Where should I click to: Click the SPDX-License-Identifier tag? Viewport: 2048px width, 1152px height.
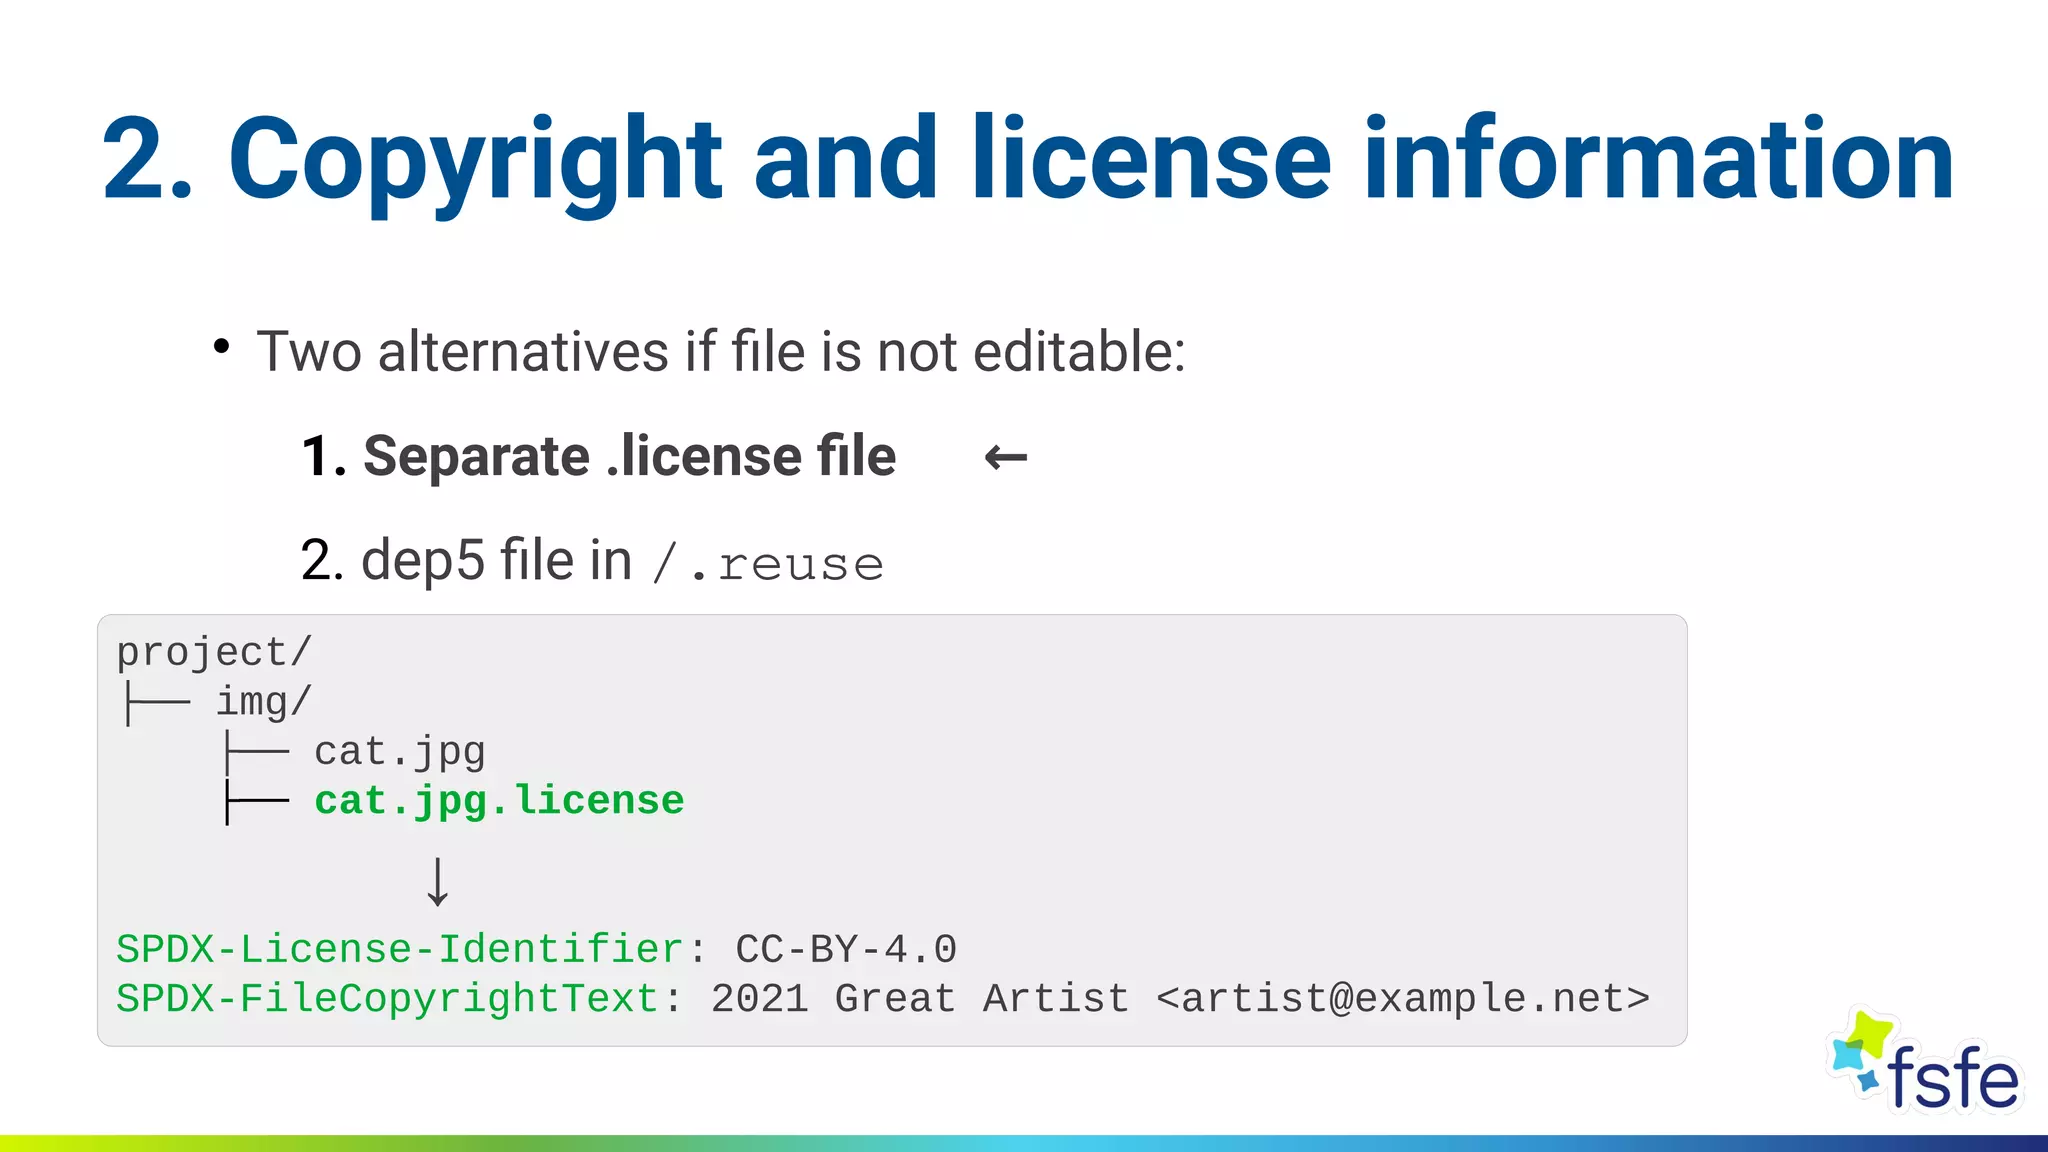(x=399, y=949)
